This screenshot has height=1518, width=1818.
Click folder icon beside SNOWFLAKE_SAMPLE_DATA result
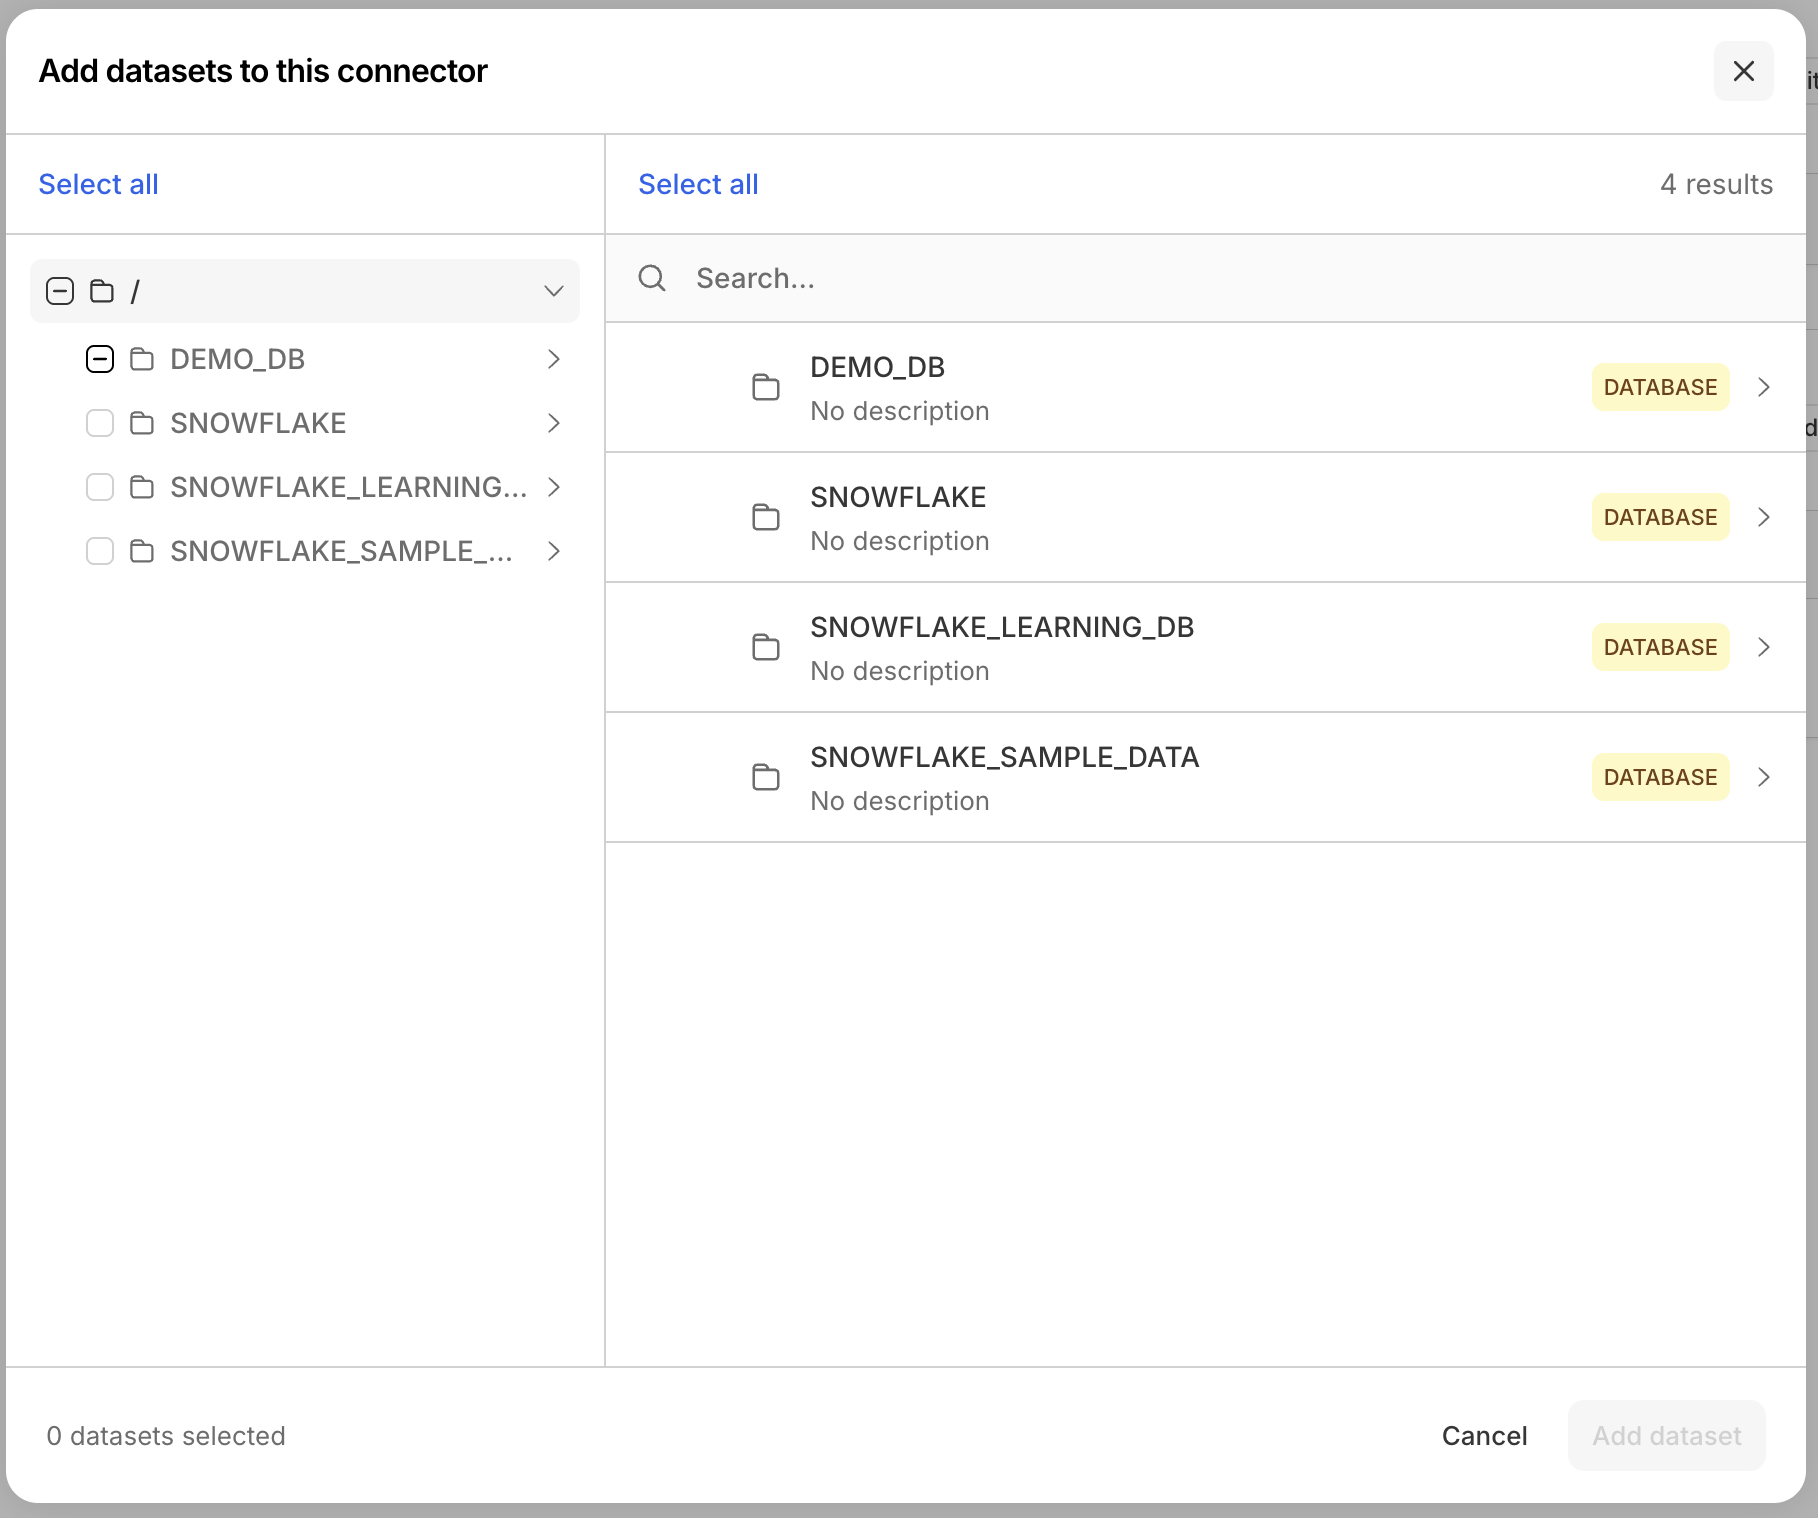[766, 777]
